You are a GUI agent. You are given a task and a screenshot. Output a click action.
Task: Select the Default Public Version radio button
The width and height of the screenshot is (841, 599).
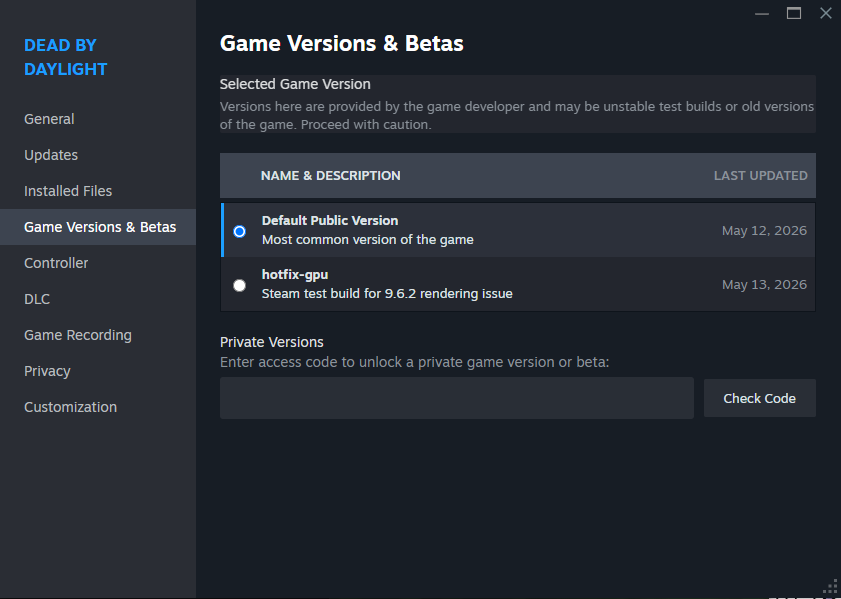pyautogui.click(x=240, y=231)
